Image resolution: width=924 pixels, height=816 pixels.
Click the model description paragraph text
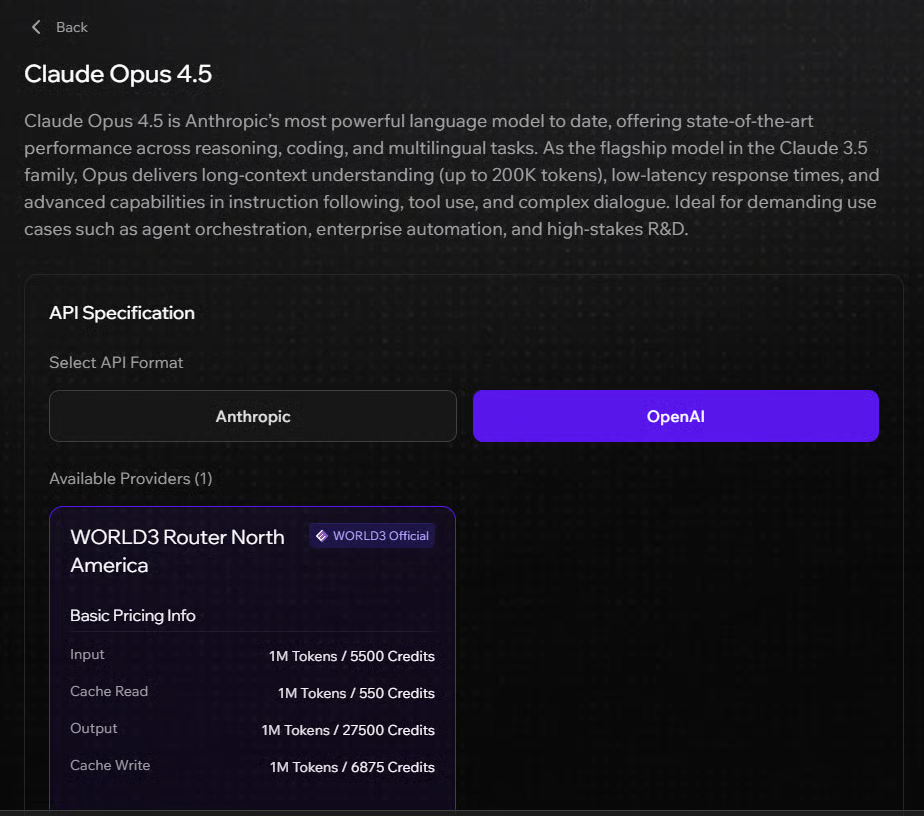point(450,175)
